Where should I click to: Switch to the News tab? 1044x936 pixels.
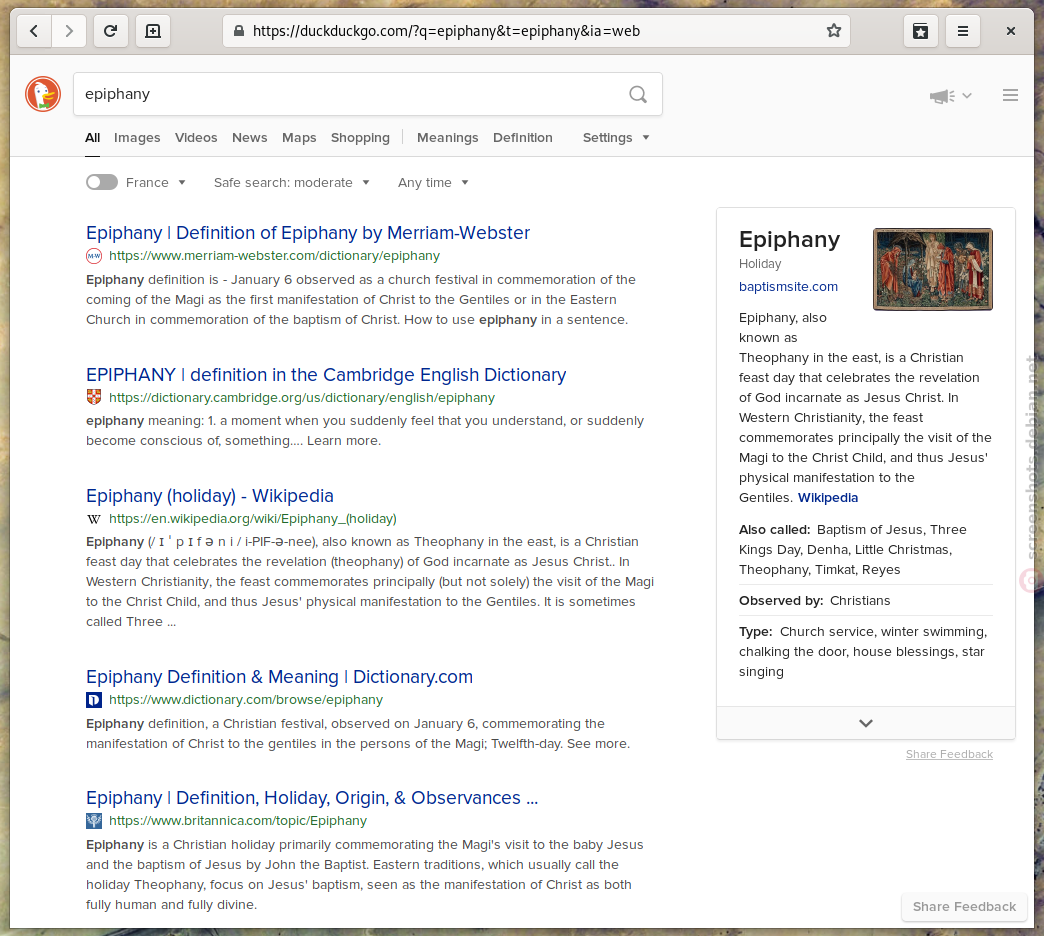coord(250,138)
